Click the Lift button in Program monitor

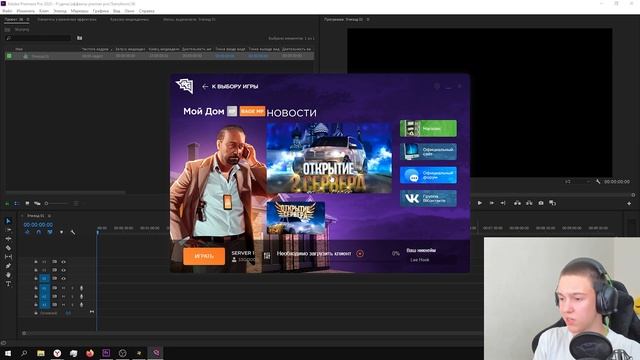point(517,203)
